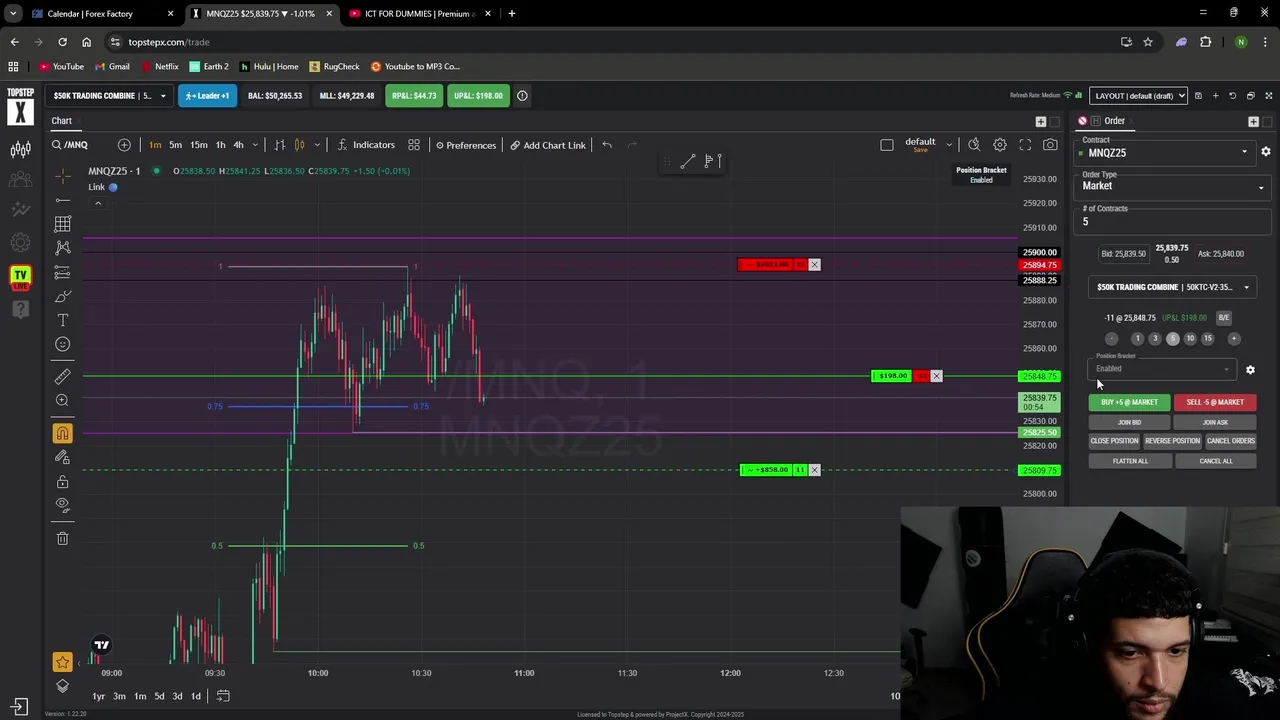Screen dimensions: 1280x720
Task: Select the trend line drawing tool
Action: click(63, 200)
